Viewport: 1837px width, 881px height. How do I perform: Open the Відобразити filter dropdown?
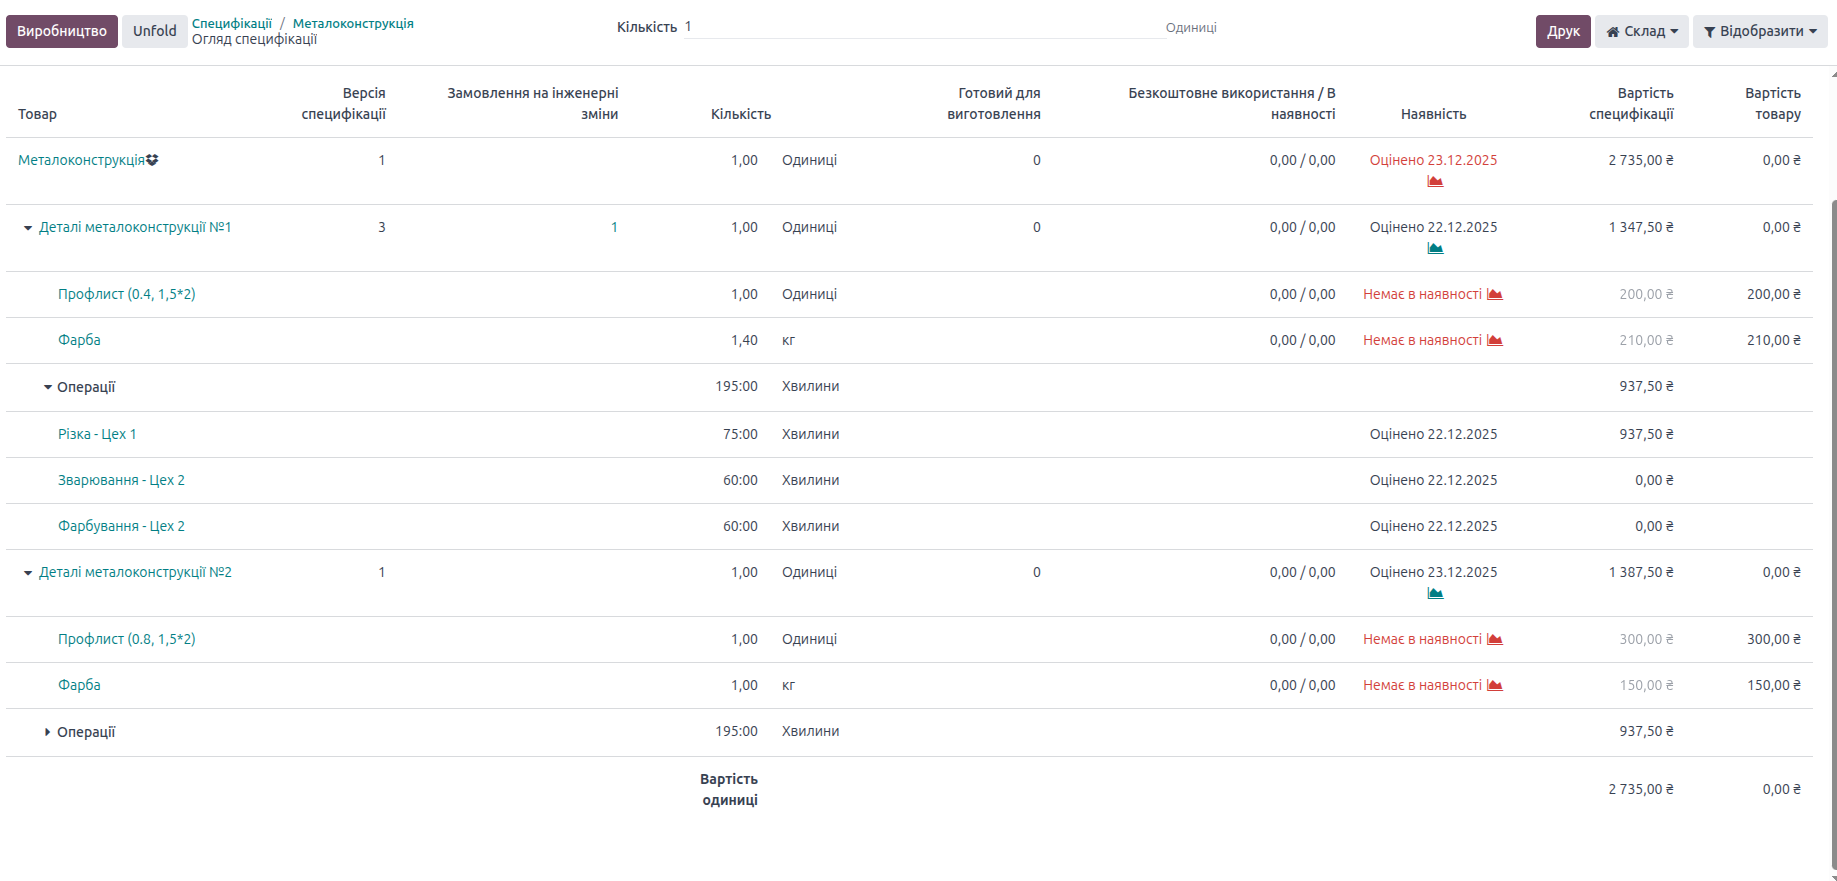1759,31
